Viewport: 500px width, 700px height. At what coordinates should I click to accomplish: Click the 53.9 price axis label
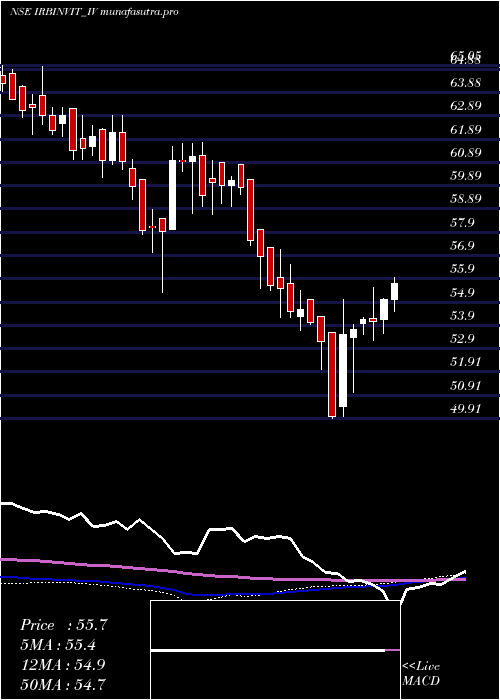[462, 316]
